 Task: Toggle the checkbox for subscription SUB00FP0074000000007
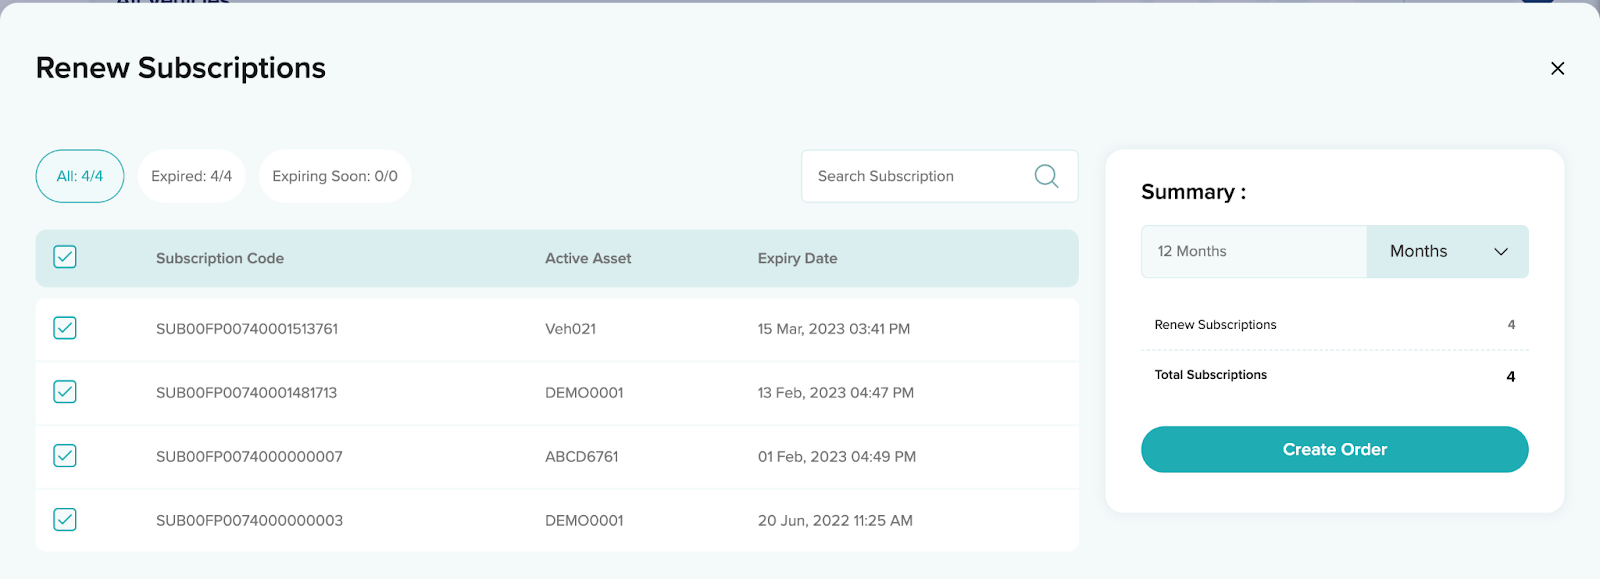tap(65, 456)
